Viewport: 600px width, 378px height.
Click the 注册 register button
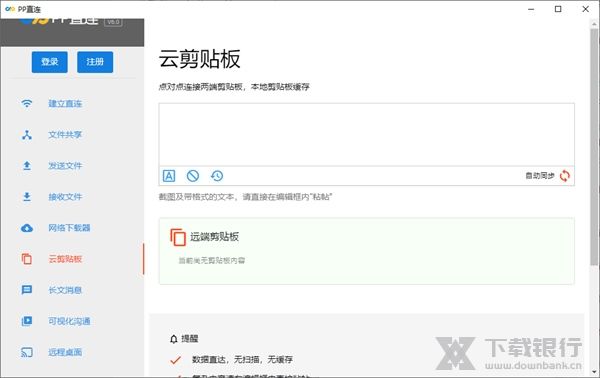pos(95,62)
